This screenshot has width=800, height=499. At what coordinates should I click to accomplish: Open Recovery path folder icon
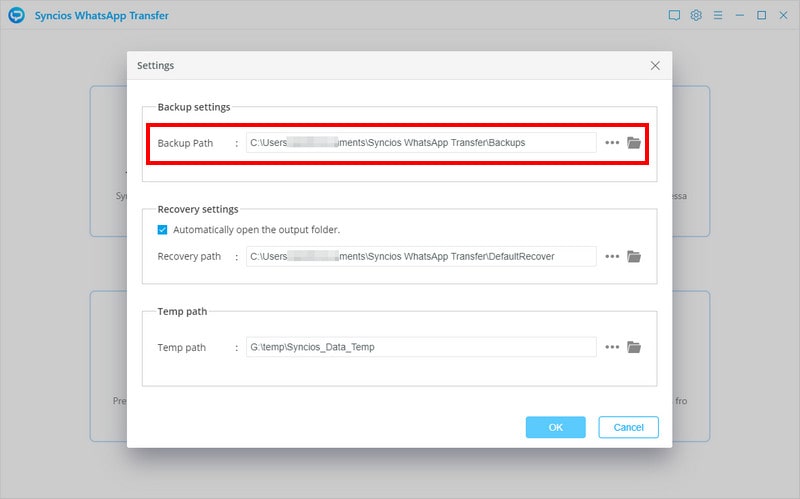tap(634, 257)
